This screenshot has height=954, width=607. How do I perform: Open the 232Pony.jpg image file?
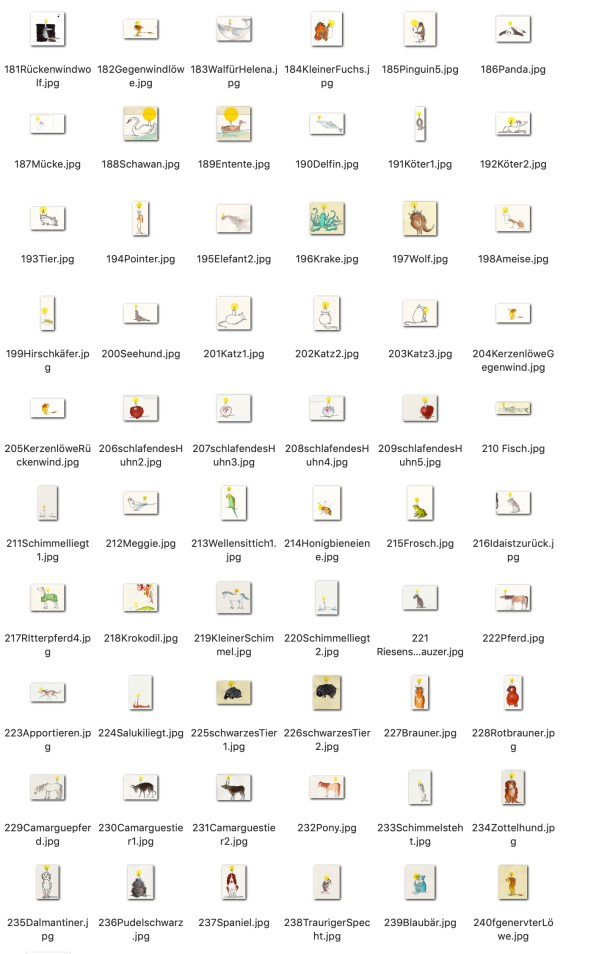[x=326, y=787]
